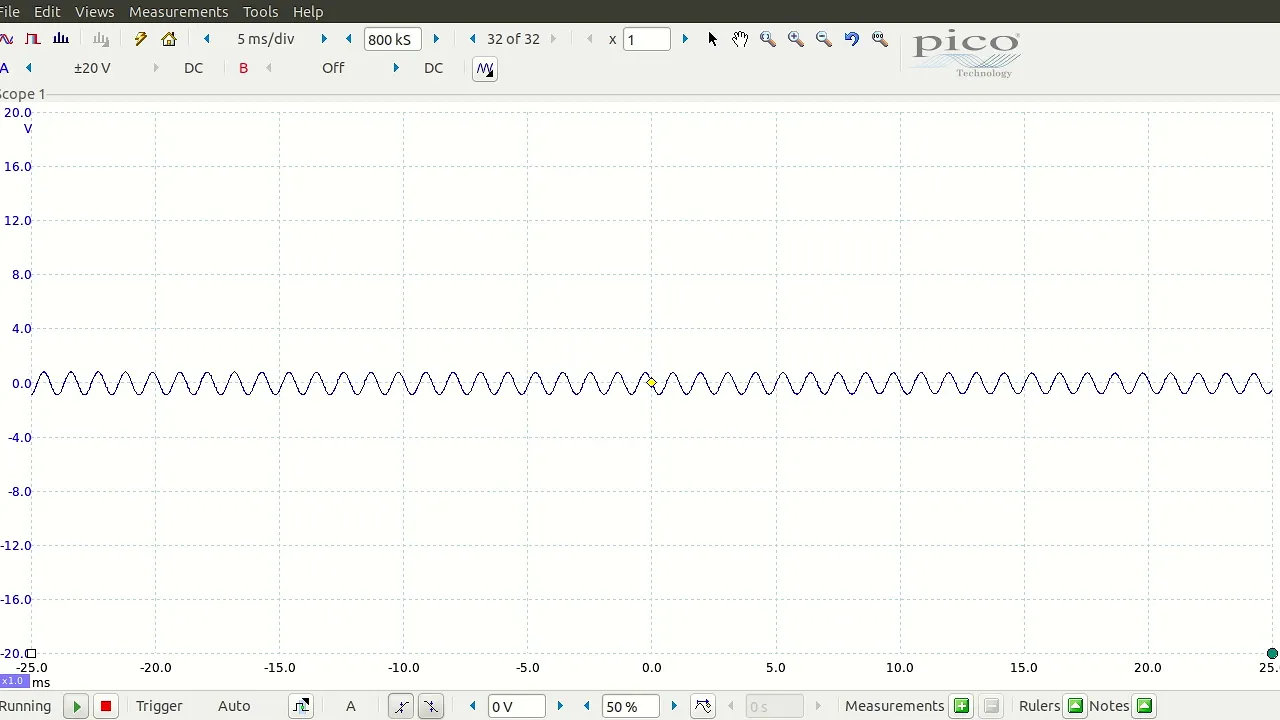1280x720 pixels.
Task: Decrease the 800 kS sample count
Action: [x=349, y=39]
